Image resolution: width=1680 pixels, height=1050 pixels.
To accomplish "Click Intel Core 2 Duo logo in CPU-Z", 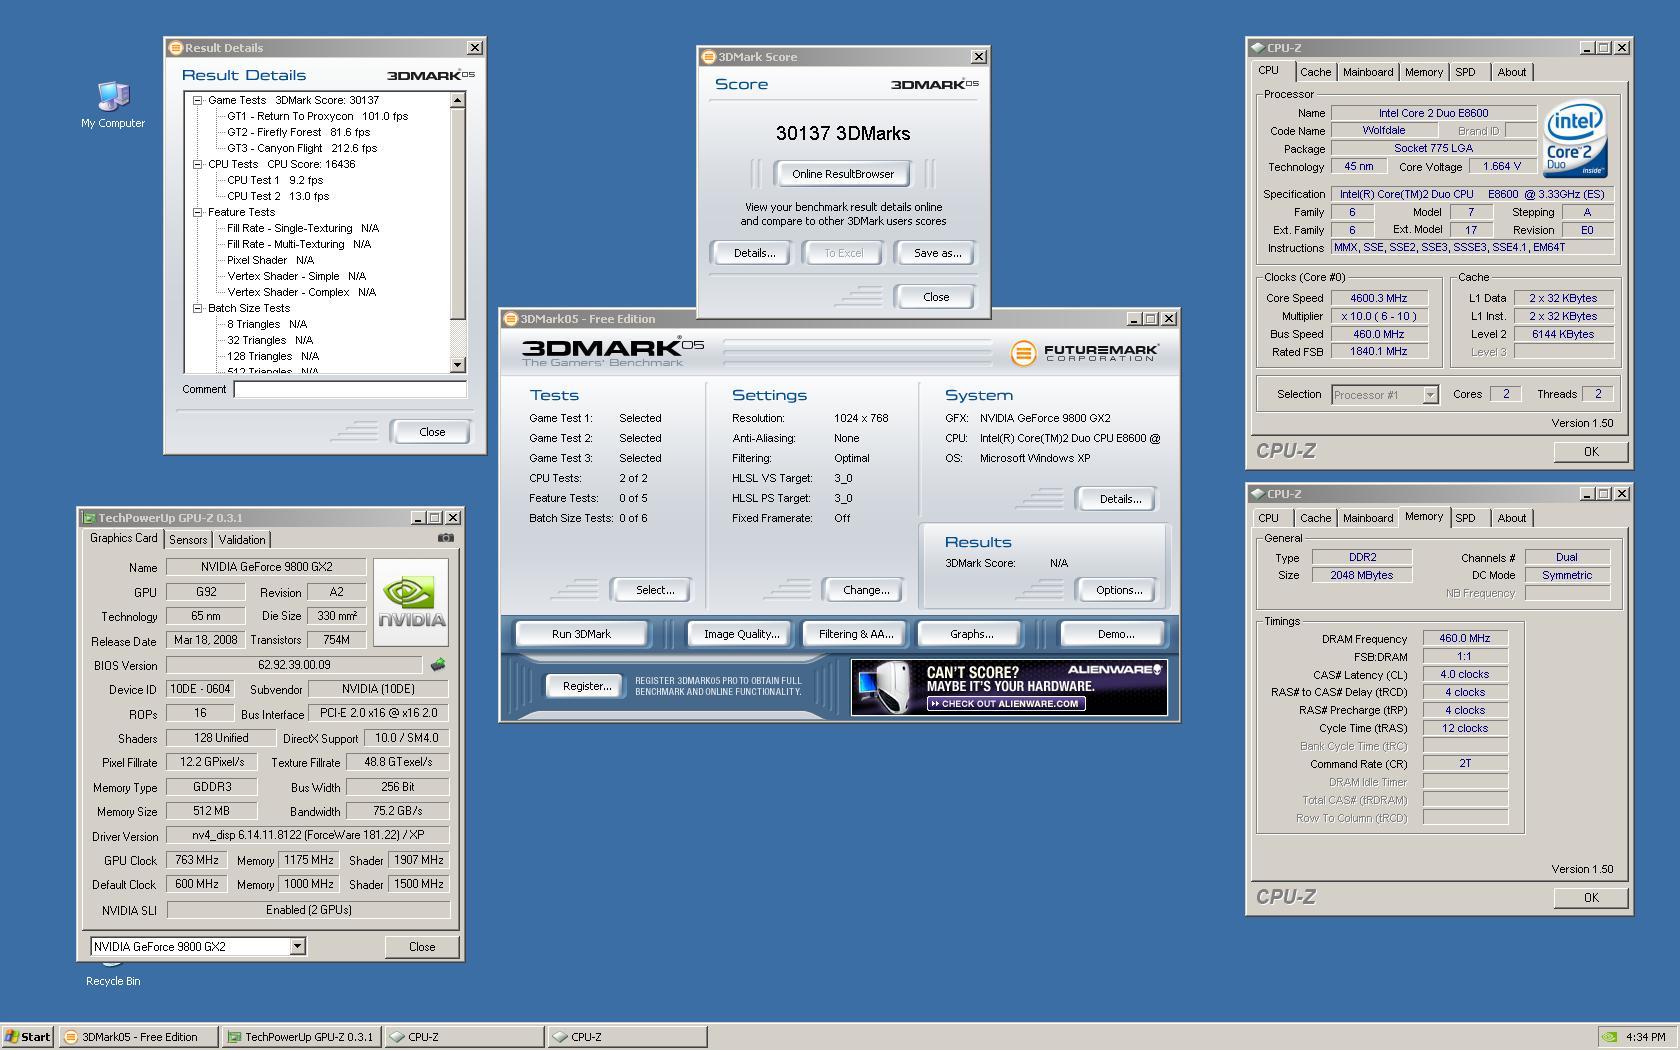I will coord(1575,138).
